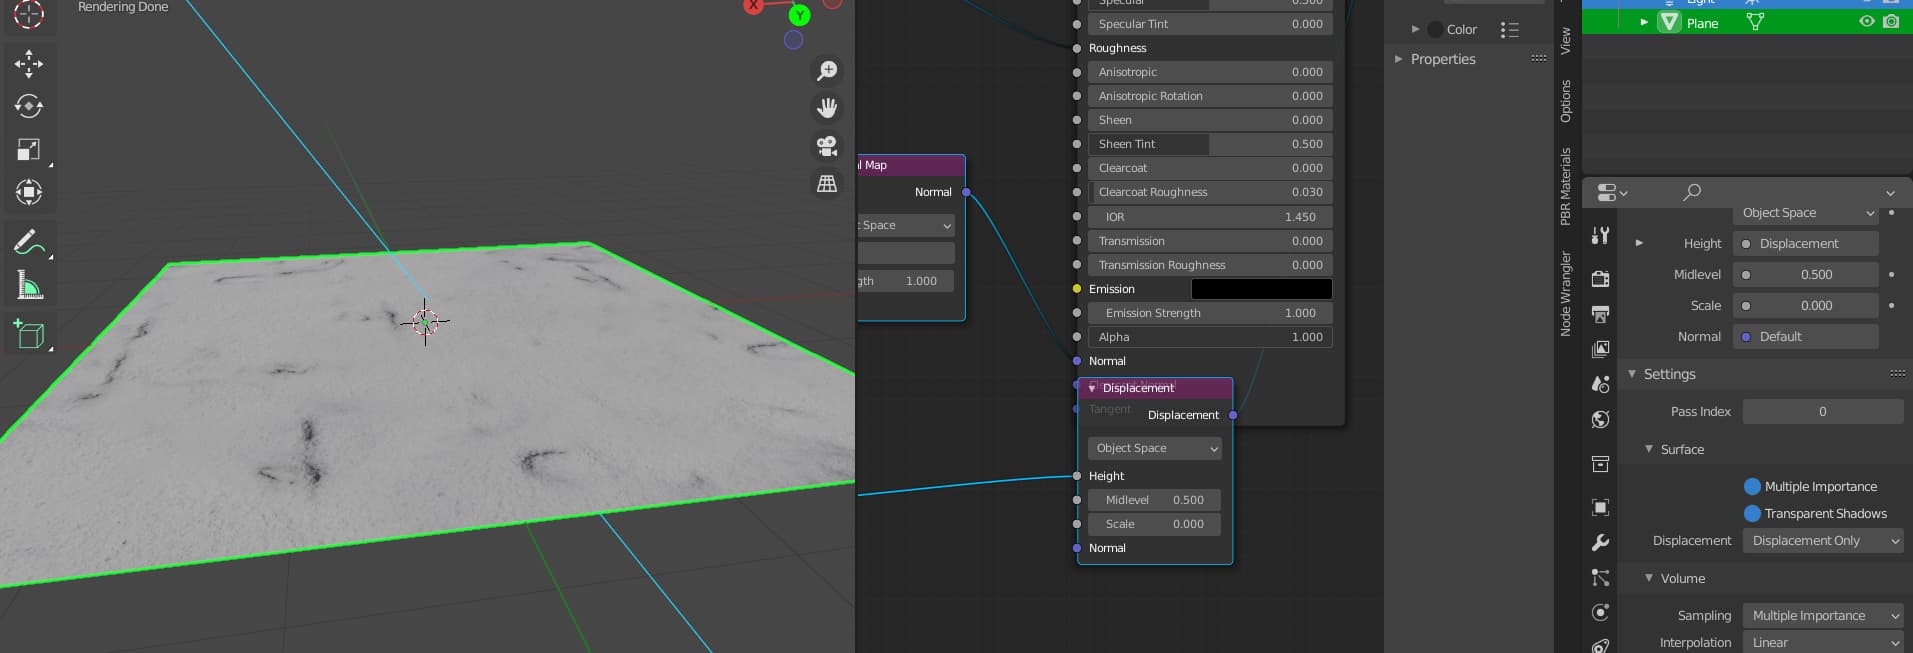Open the Modifier properties wrench icon
Screen dimensions: 1913x653
pos(1600,543)
